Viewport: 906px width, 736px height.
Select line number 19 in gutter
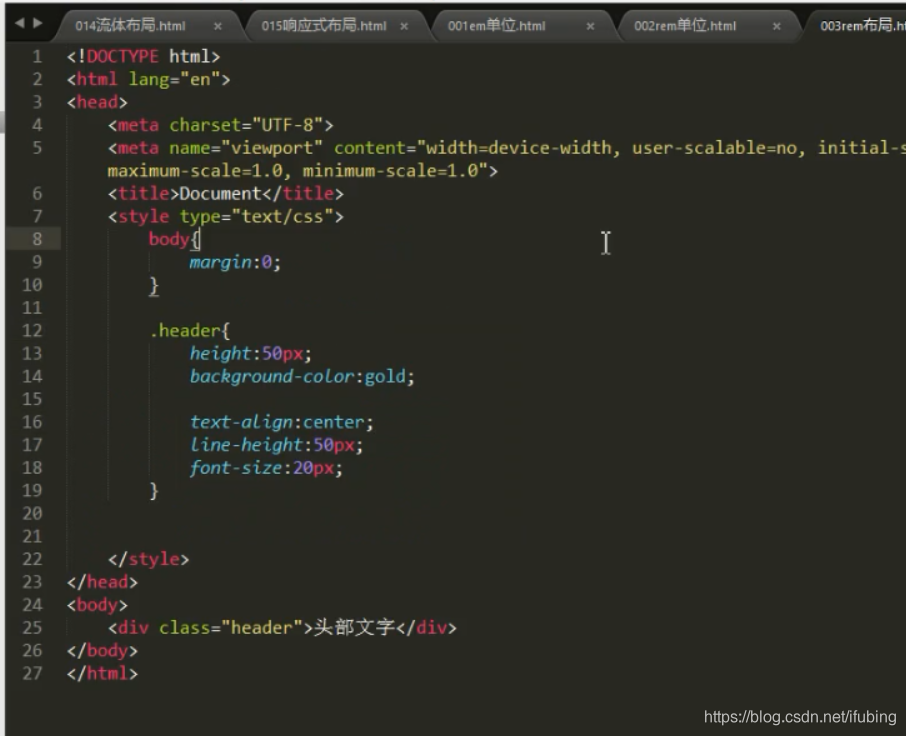click(32, 490)
